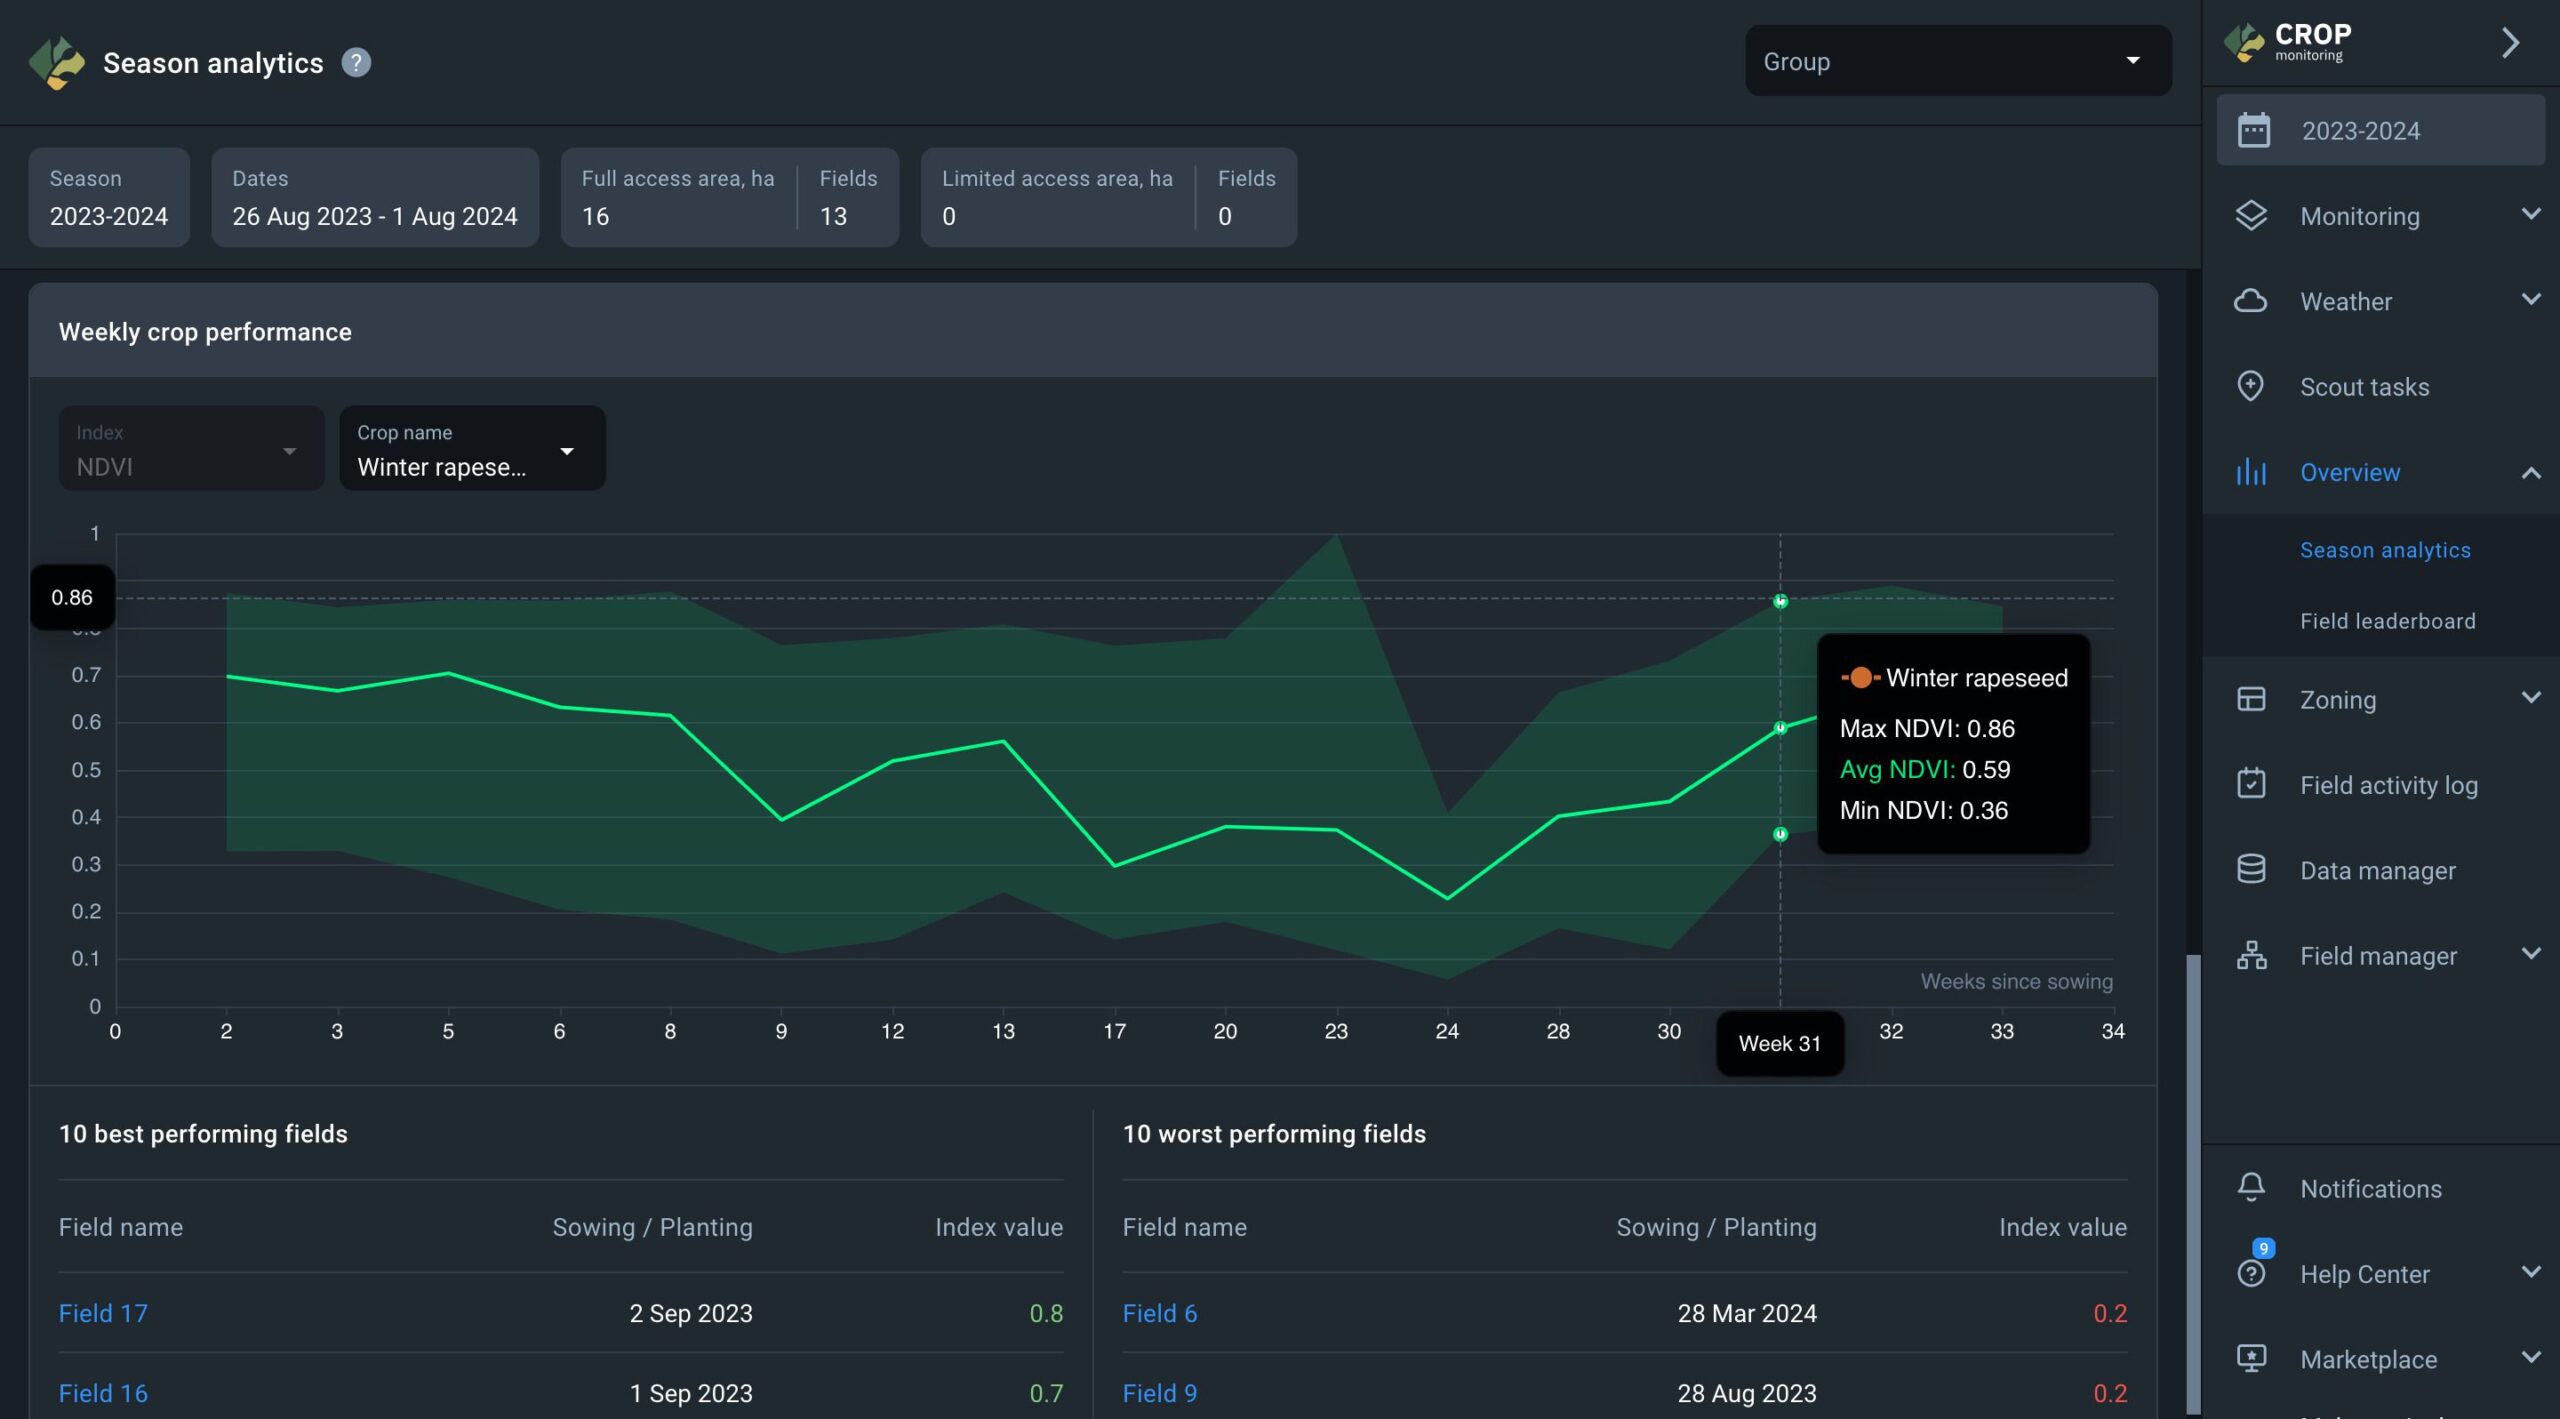Expand the Field manager chevron
Image resolution: width=2560 pixels, height=1419 pixels.
2531,955
